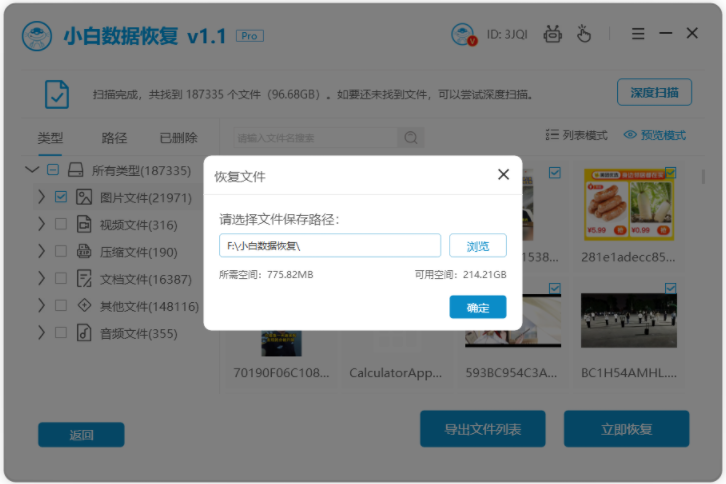The width and height of the screenshot is (726, 484).
Task: Check the 文档文件 checkbox
Action: tap(61, 278)
